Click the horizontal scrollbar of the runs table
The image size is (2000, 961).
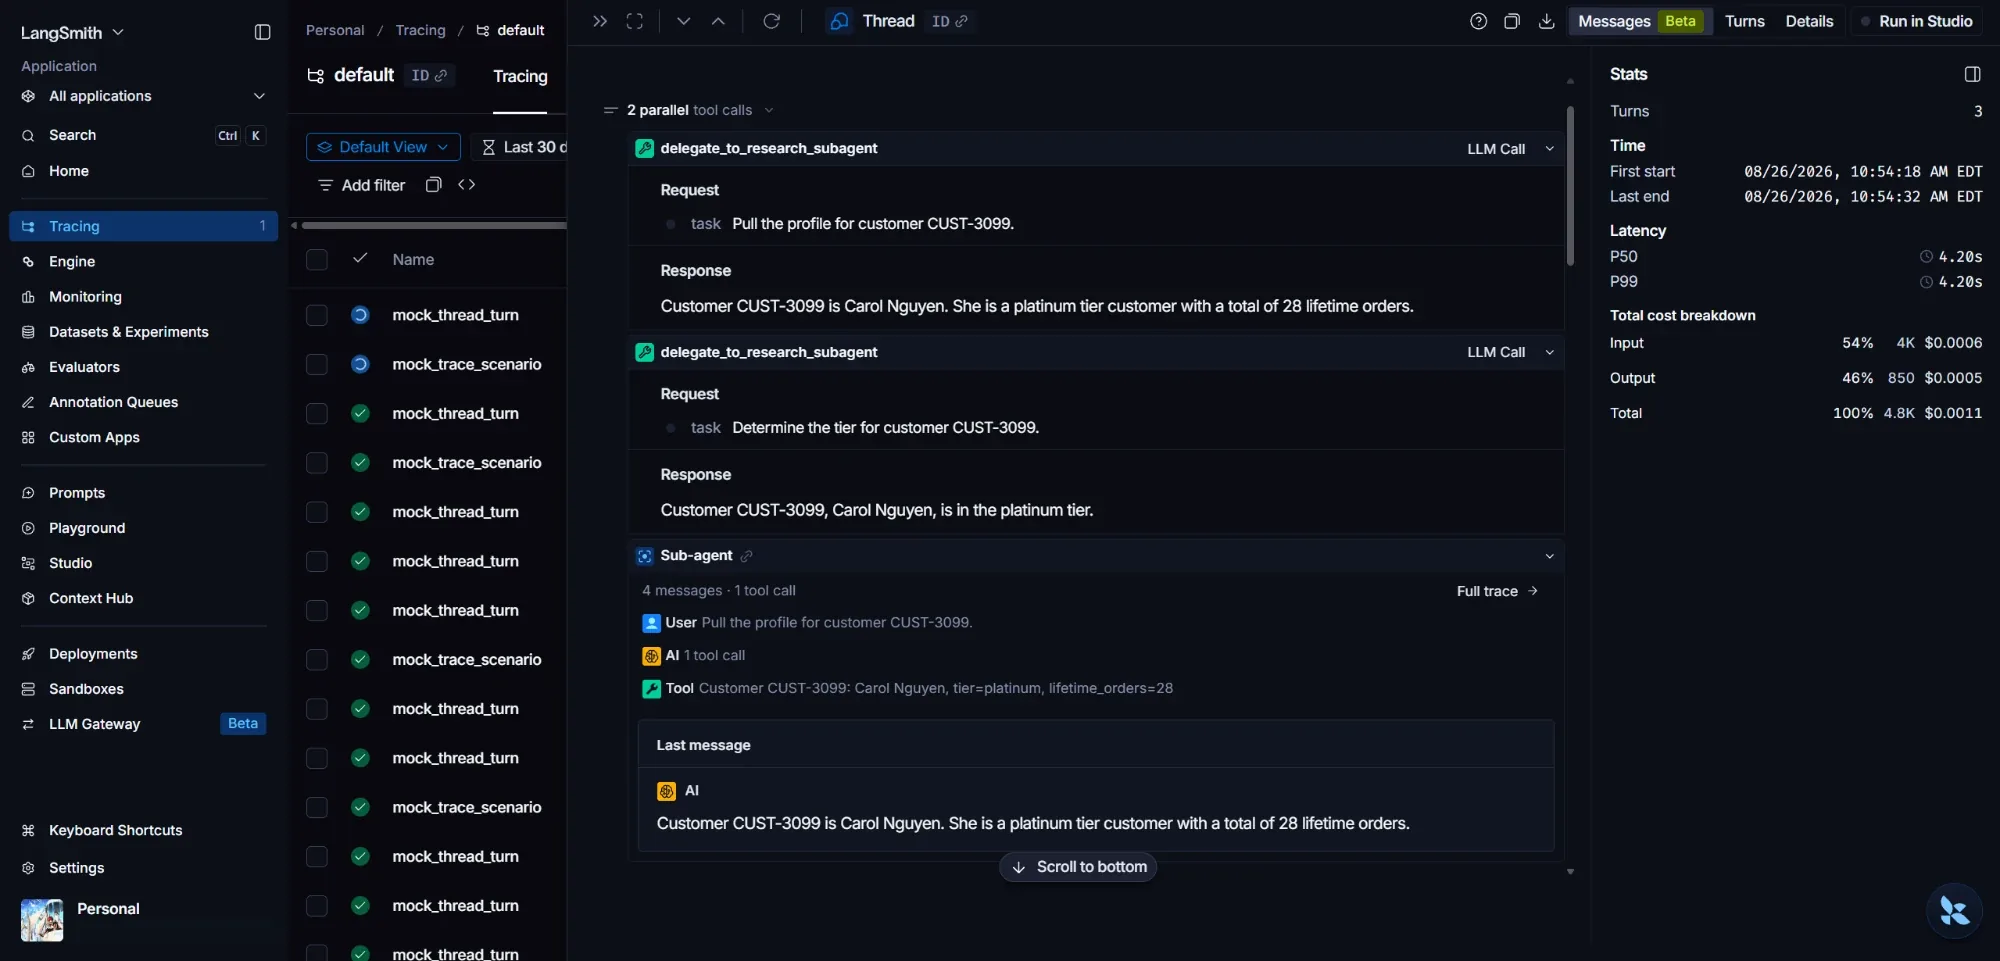(433, 226)
